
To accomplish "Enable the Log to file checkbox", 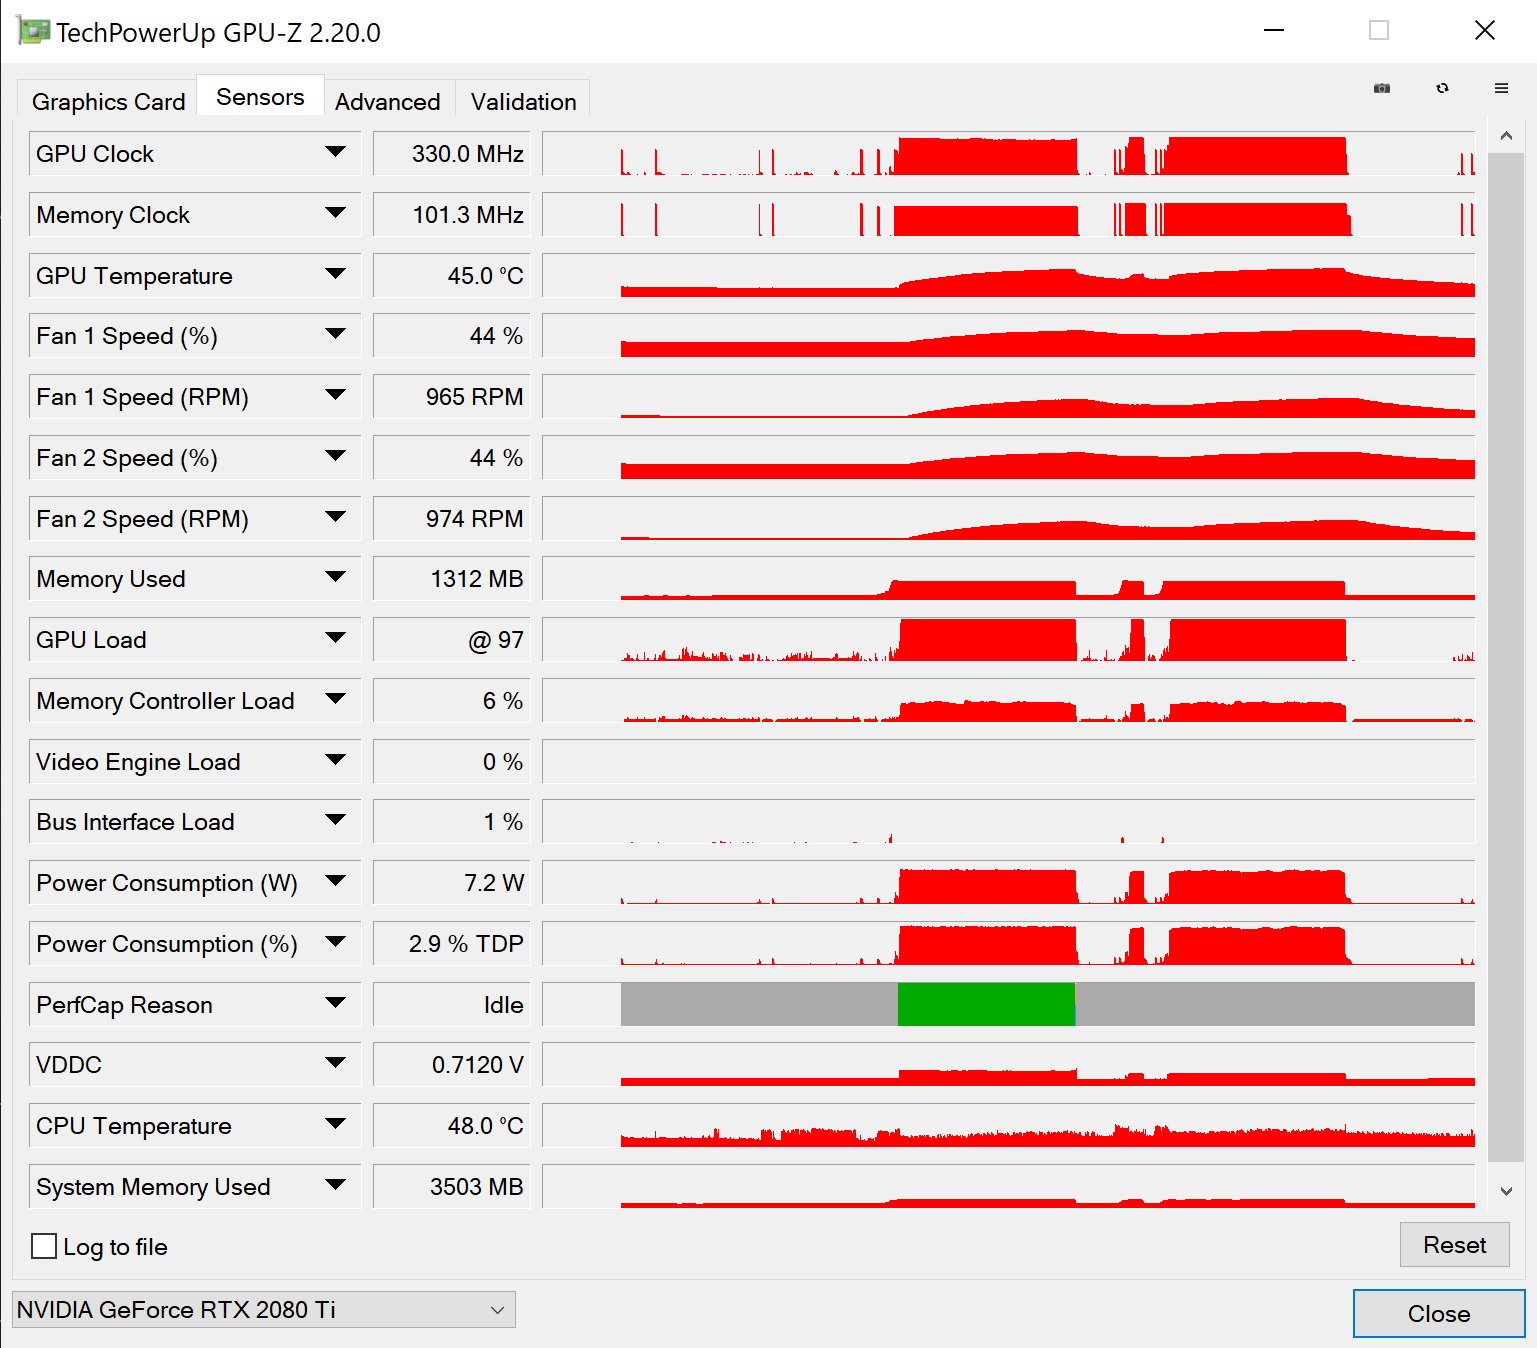I will tap(44, 1246).
